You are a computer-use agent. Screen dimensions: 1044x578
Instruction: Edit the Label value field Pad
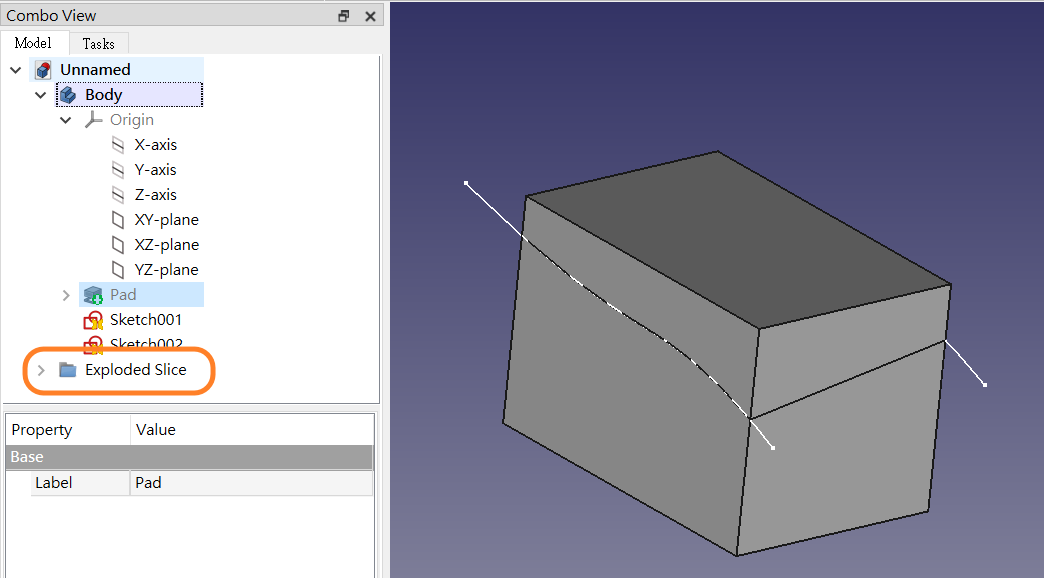[x=252, y=483]
